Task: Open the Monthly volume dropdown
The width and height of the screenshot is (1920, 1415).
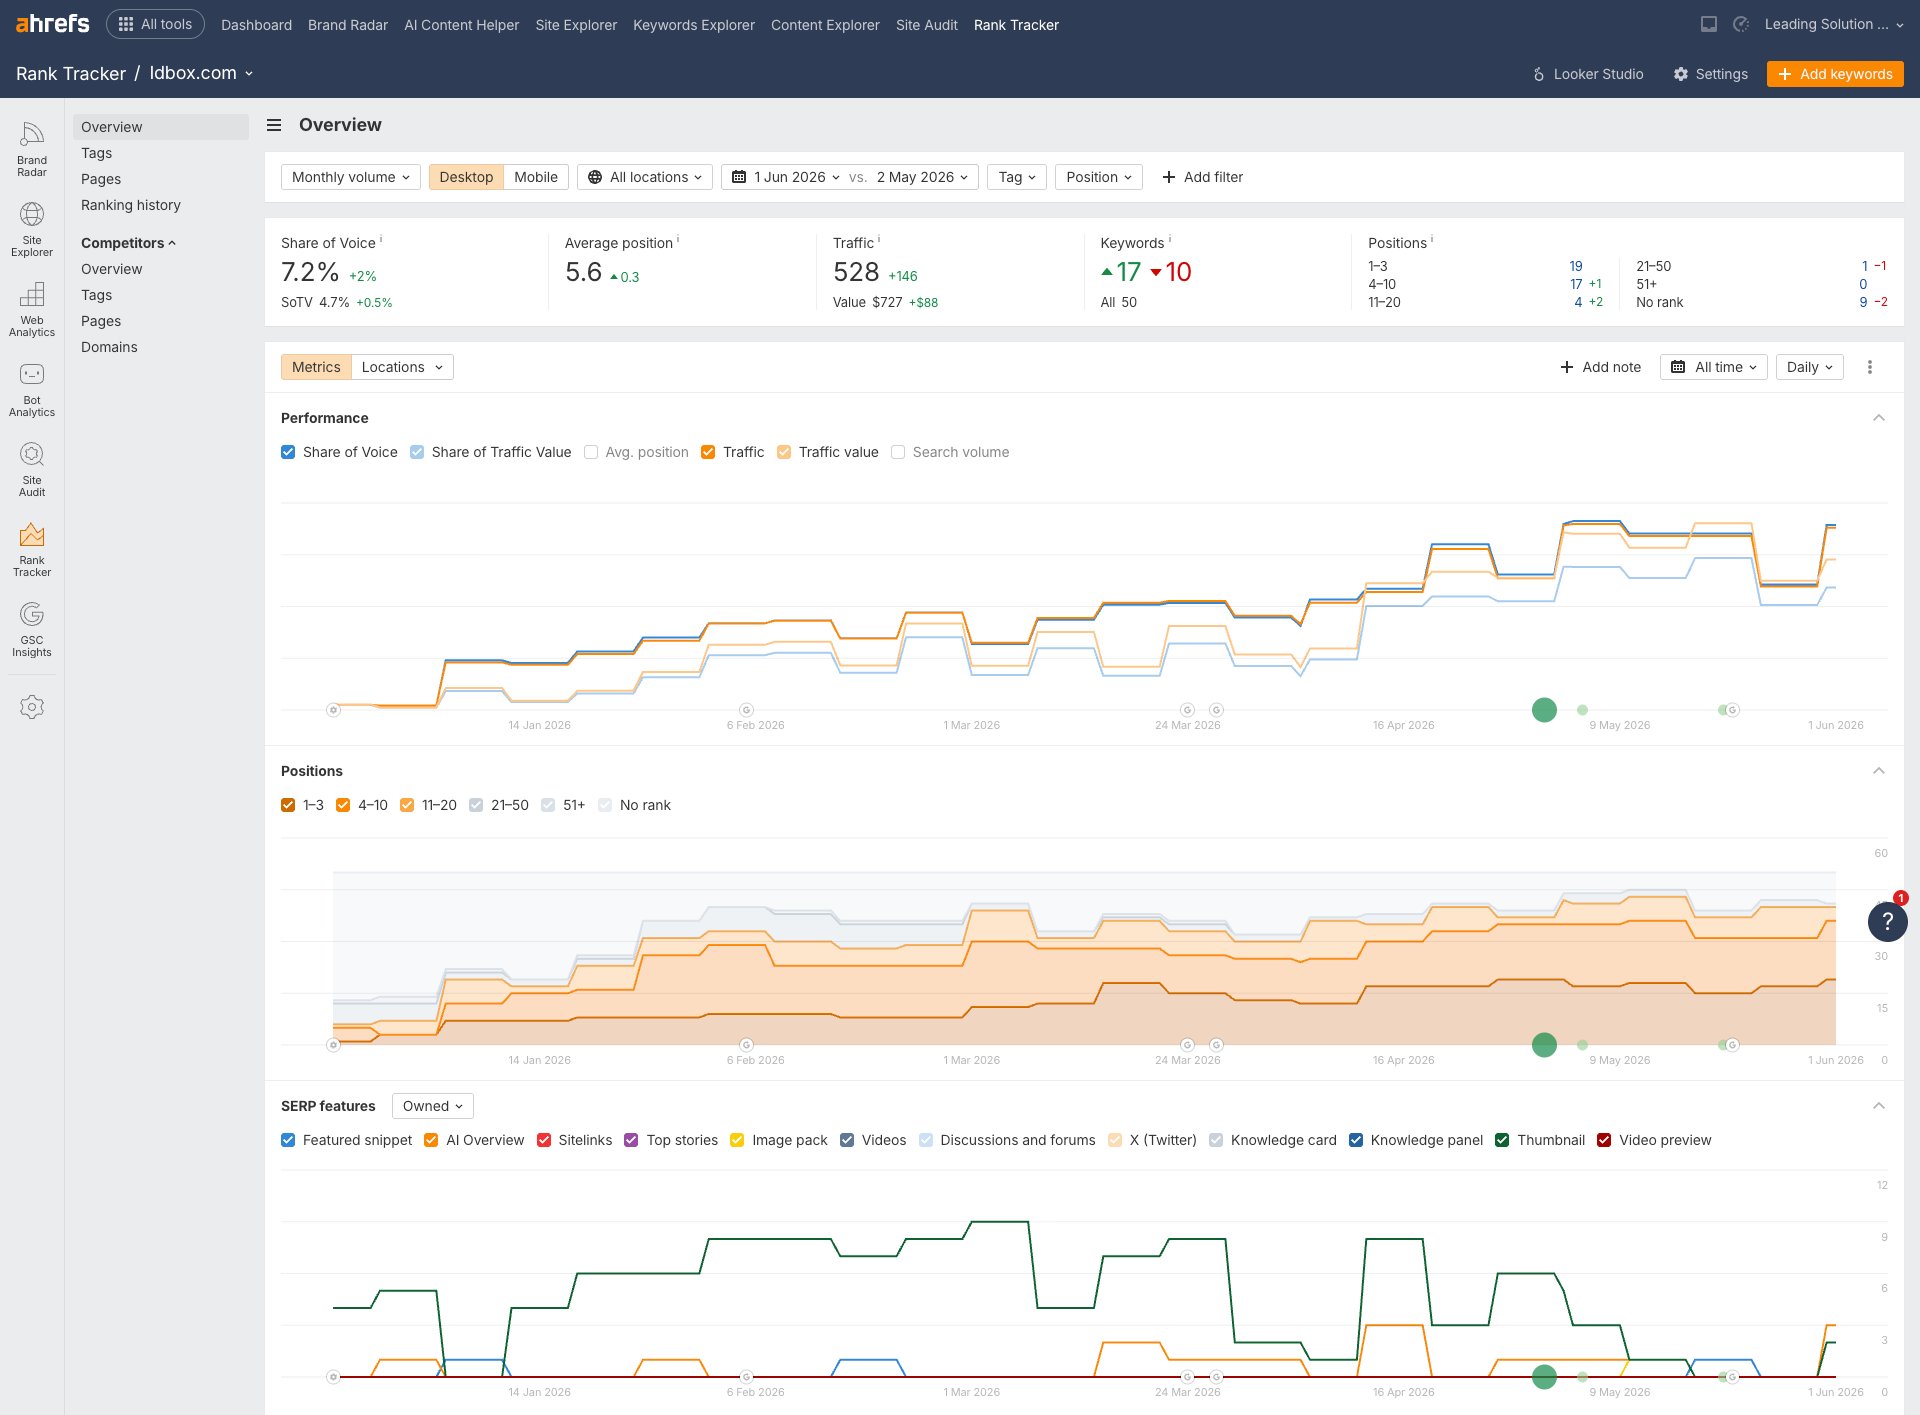Action: (x=351, y=177)
